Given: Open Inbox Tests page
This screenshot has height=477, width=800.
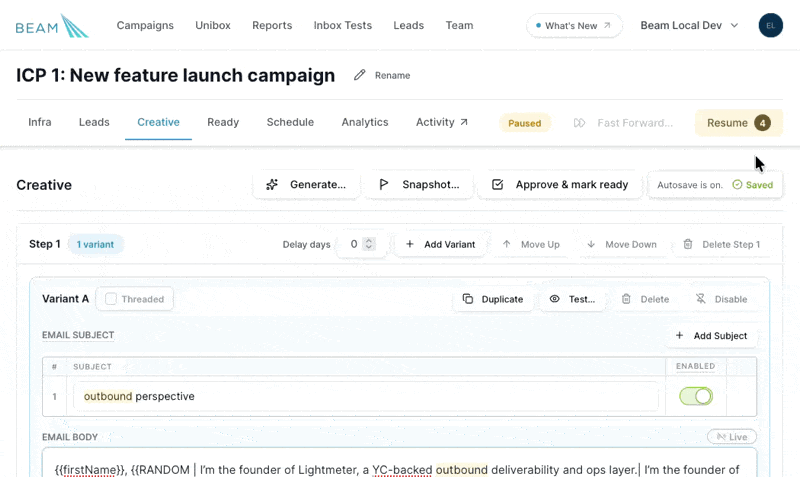Looking at the screenshot, I should [x=342, y=26].
